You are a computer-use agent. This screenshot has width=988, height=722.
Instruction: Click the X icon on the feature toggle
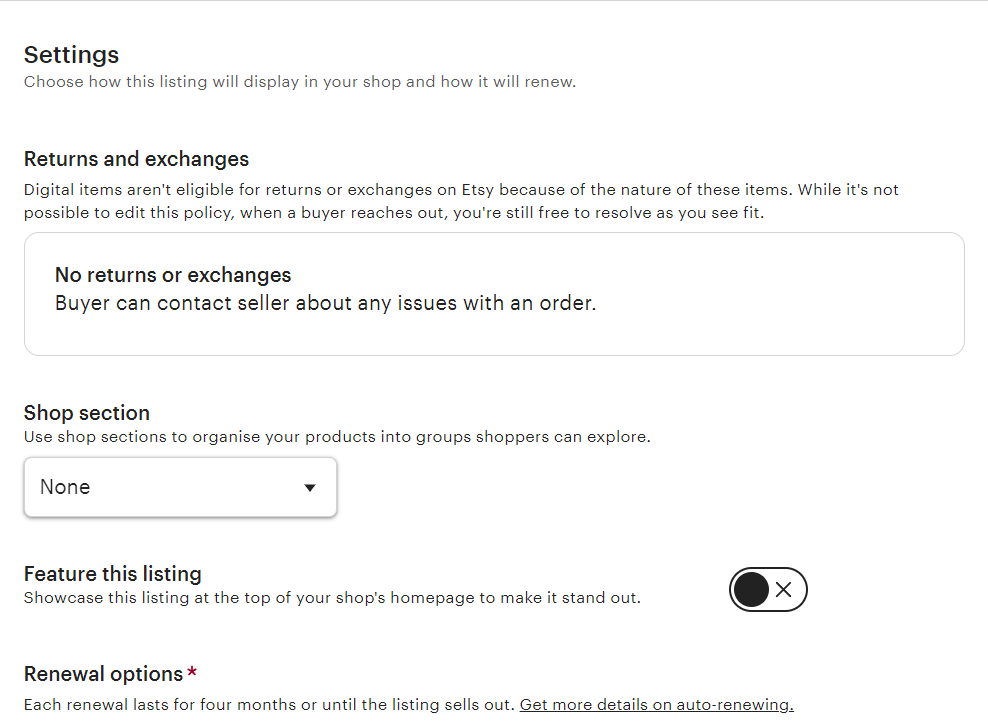pos(783,589)
